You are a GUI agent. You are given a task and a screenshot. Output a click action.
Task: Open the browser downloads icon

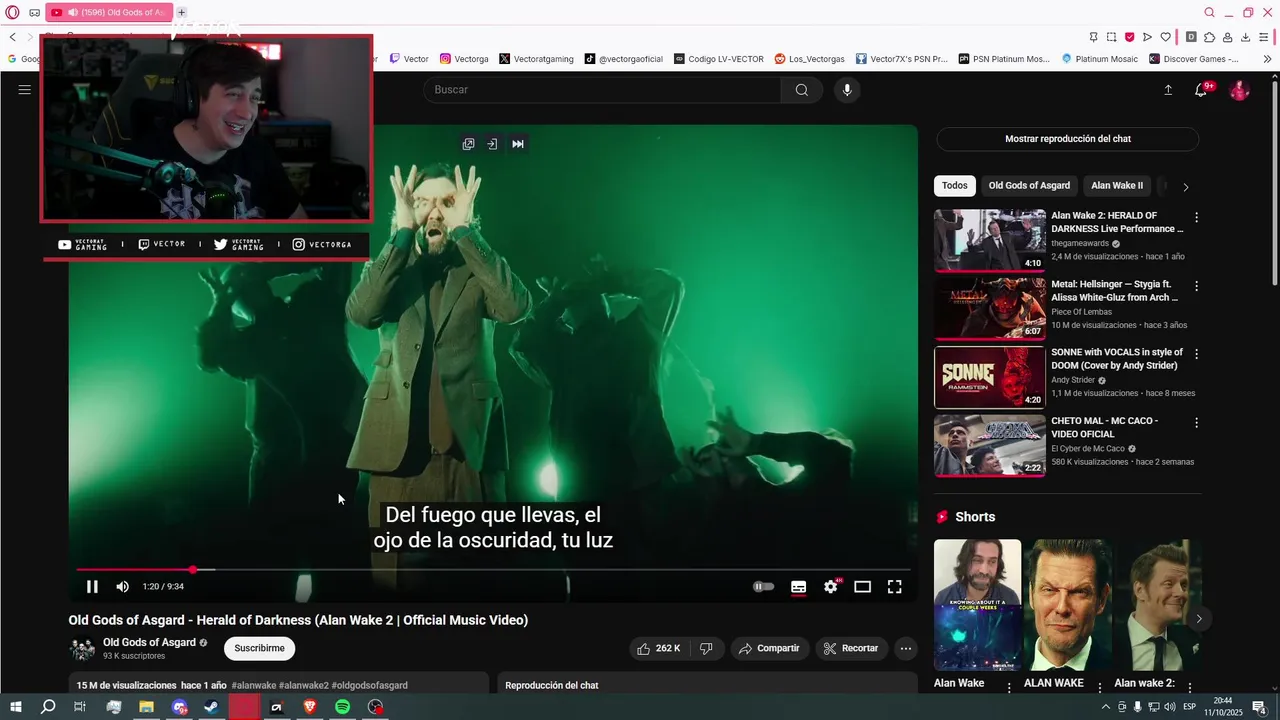tap(1245, 37)
